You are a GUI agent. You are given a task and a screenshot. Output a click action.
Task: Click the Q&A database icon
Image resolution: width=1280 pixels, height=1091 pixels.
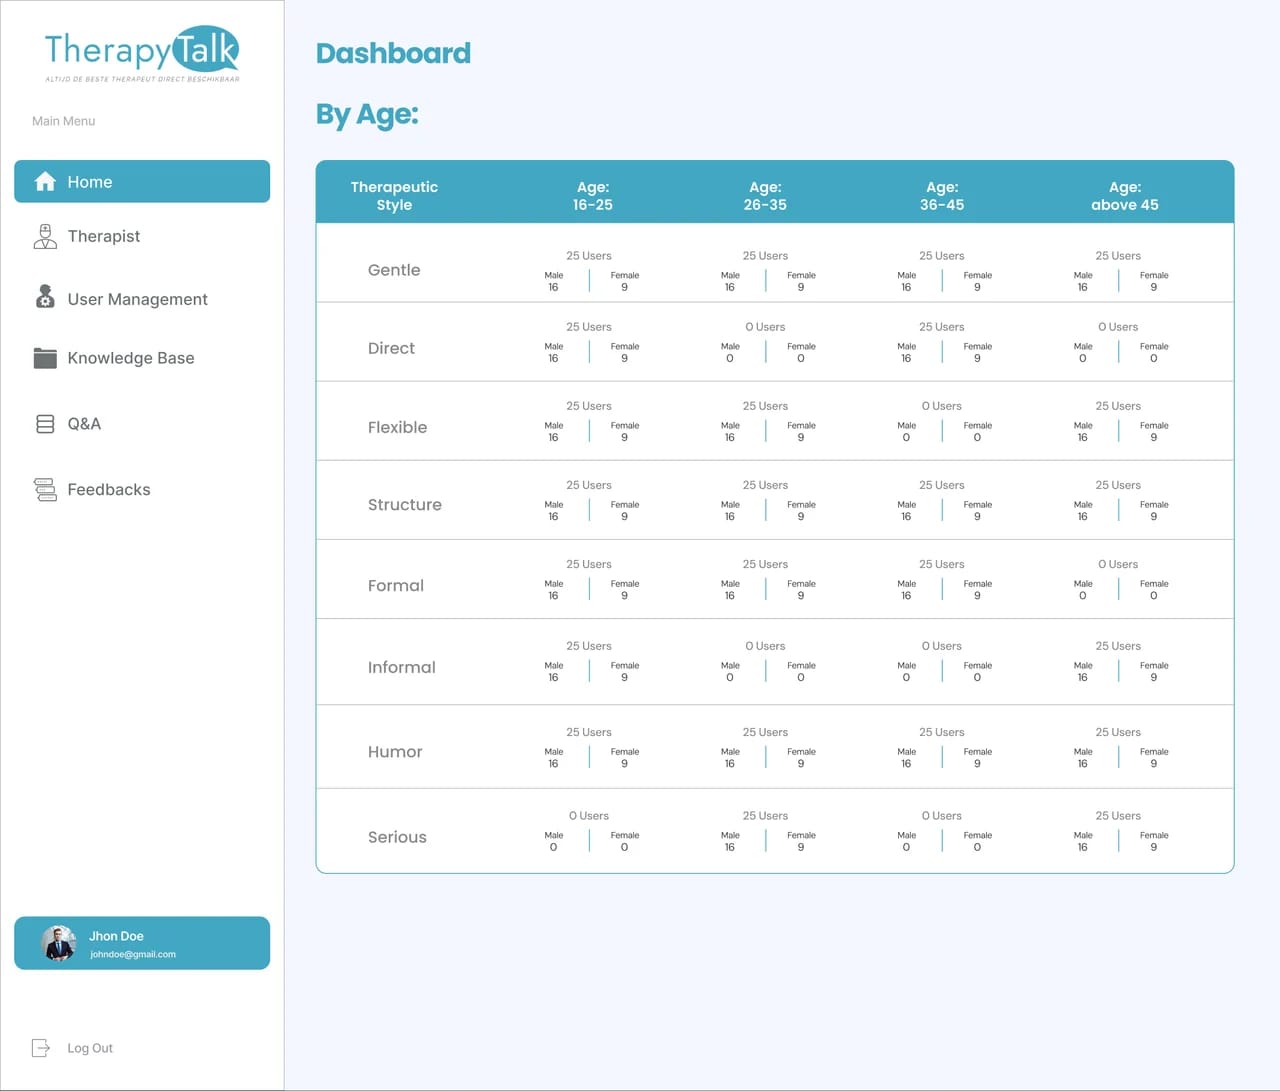[x=45, y=424]
